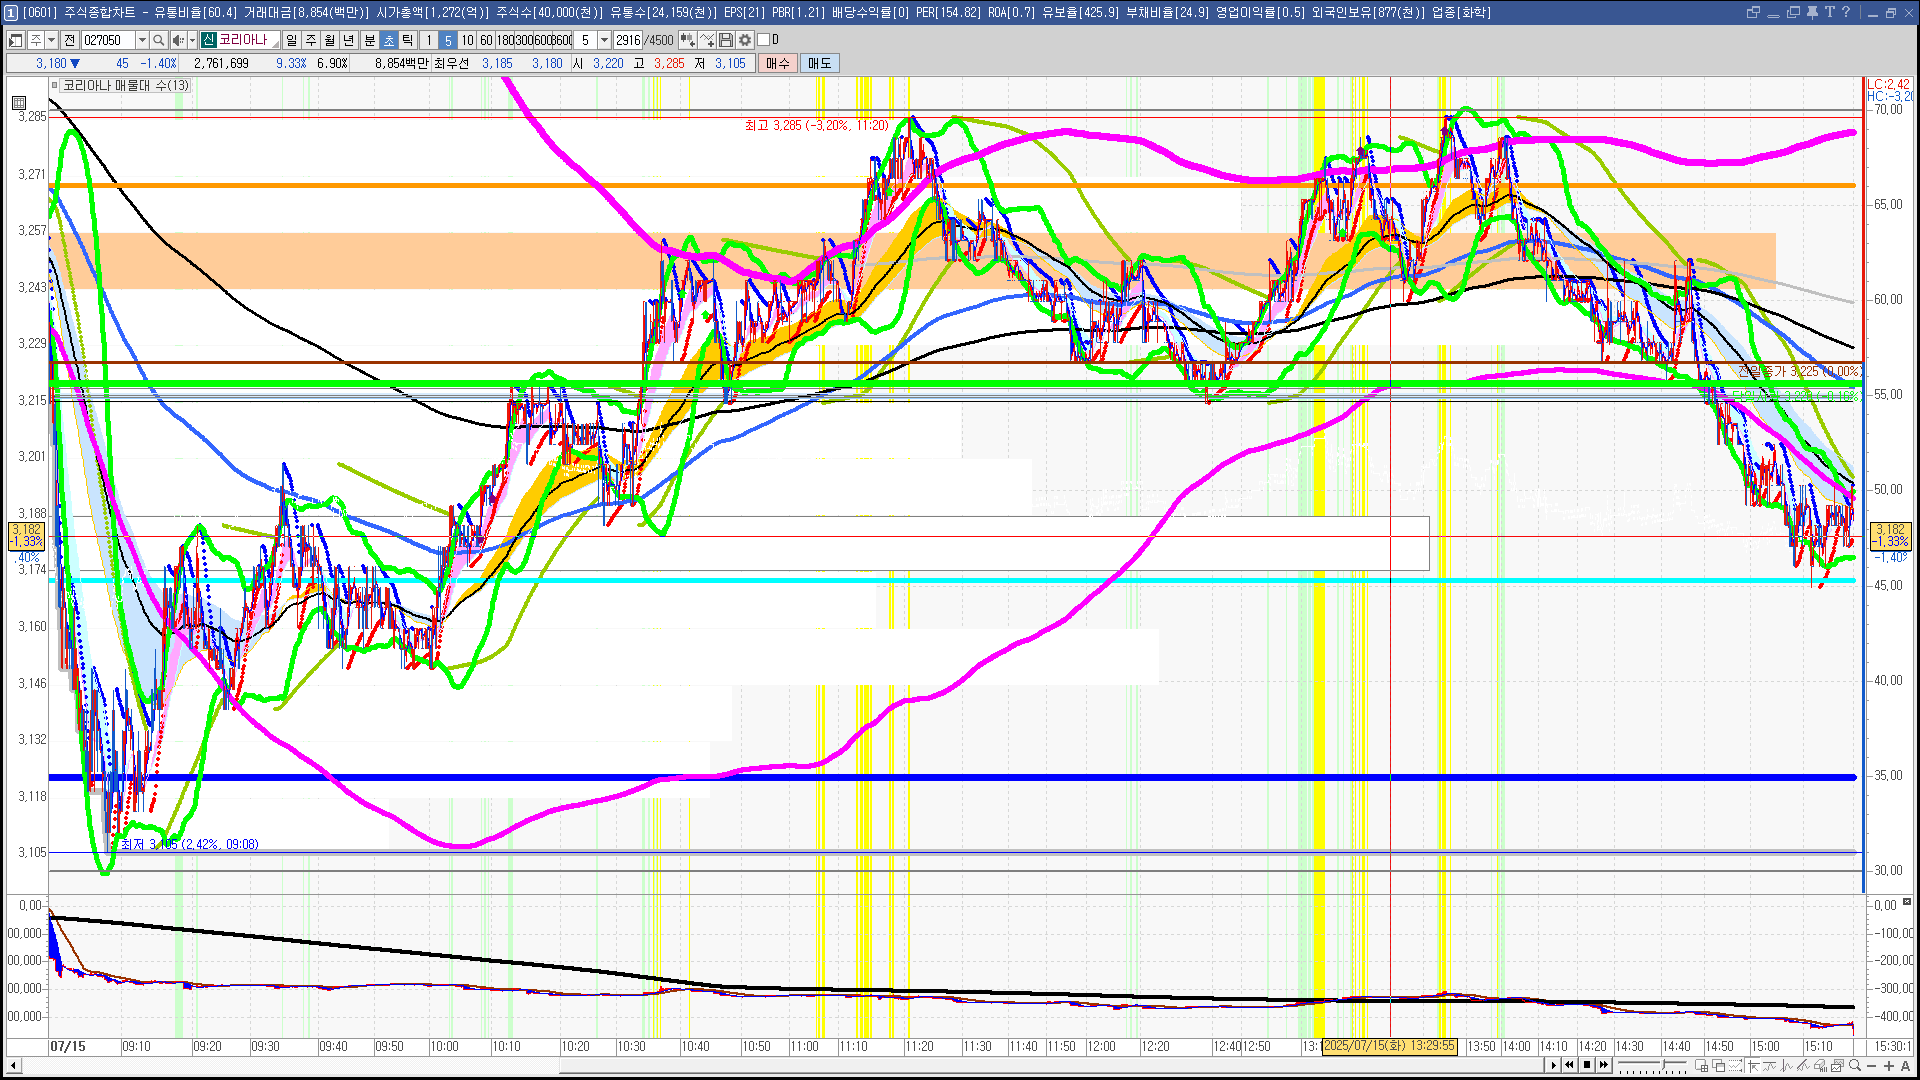Switch to 분 minute period tab
The height and width of the screenshot is (1080, 1920).
pyautogui.click(x=369, y=40)
